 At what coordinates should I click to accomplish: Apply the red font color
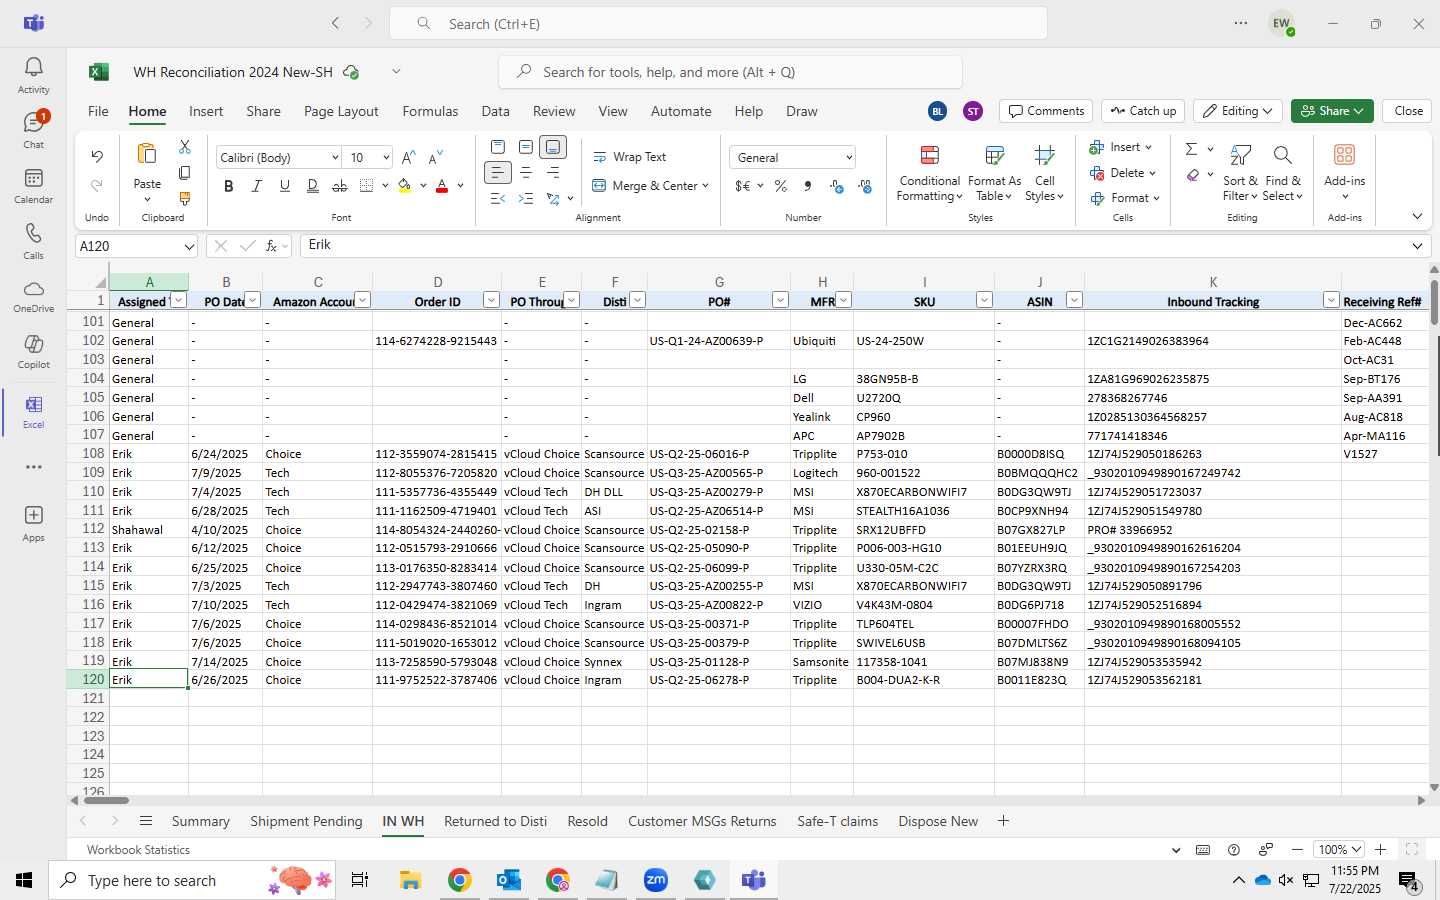tap(442, 186)
